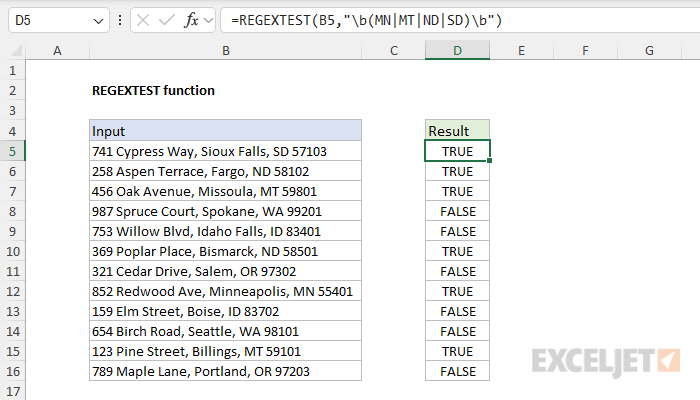Click the 'Input' header cell
Screen dimensions: 700x400
(x=225, y=131)
